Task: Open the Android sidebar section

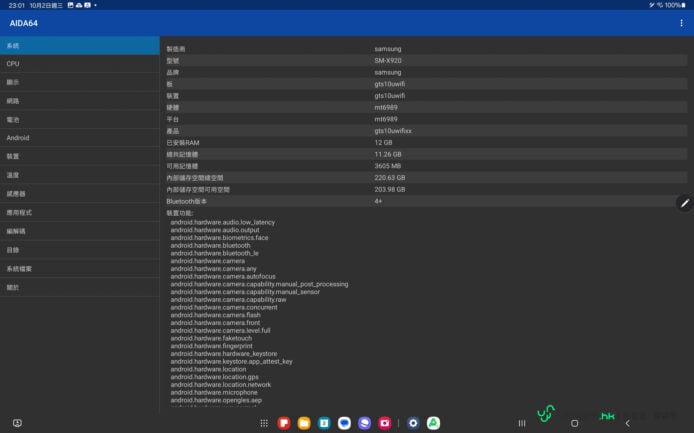Action: coord(80,138)
